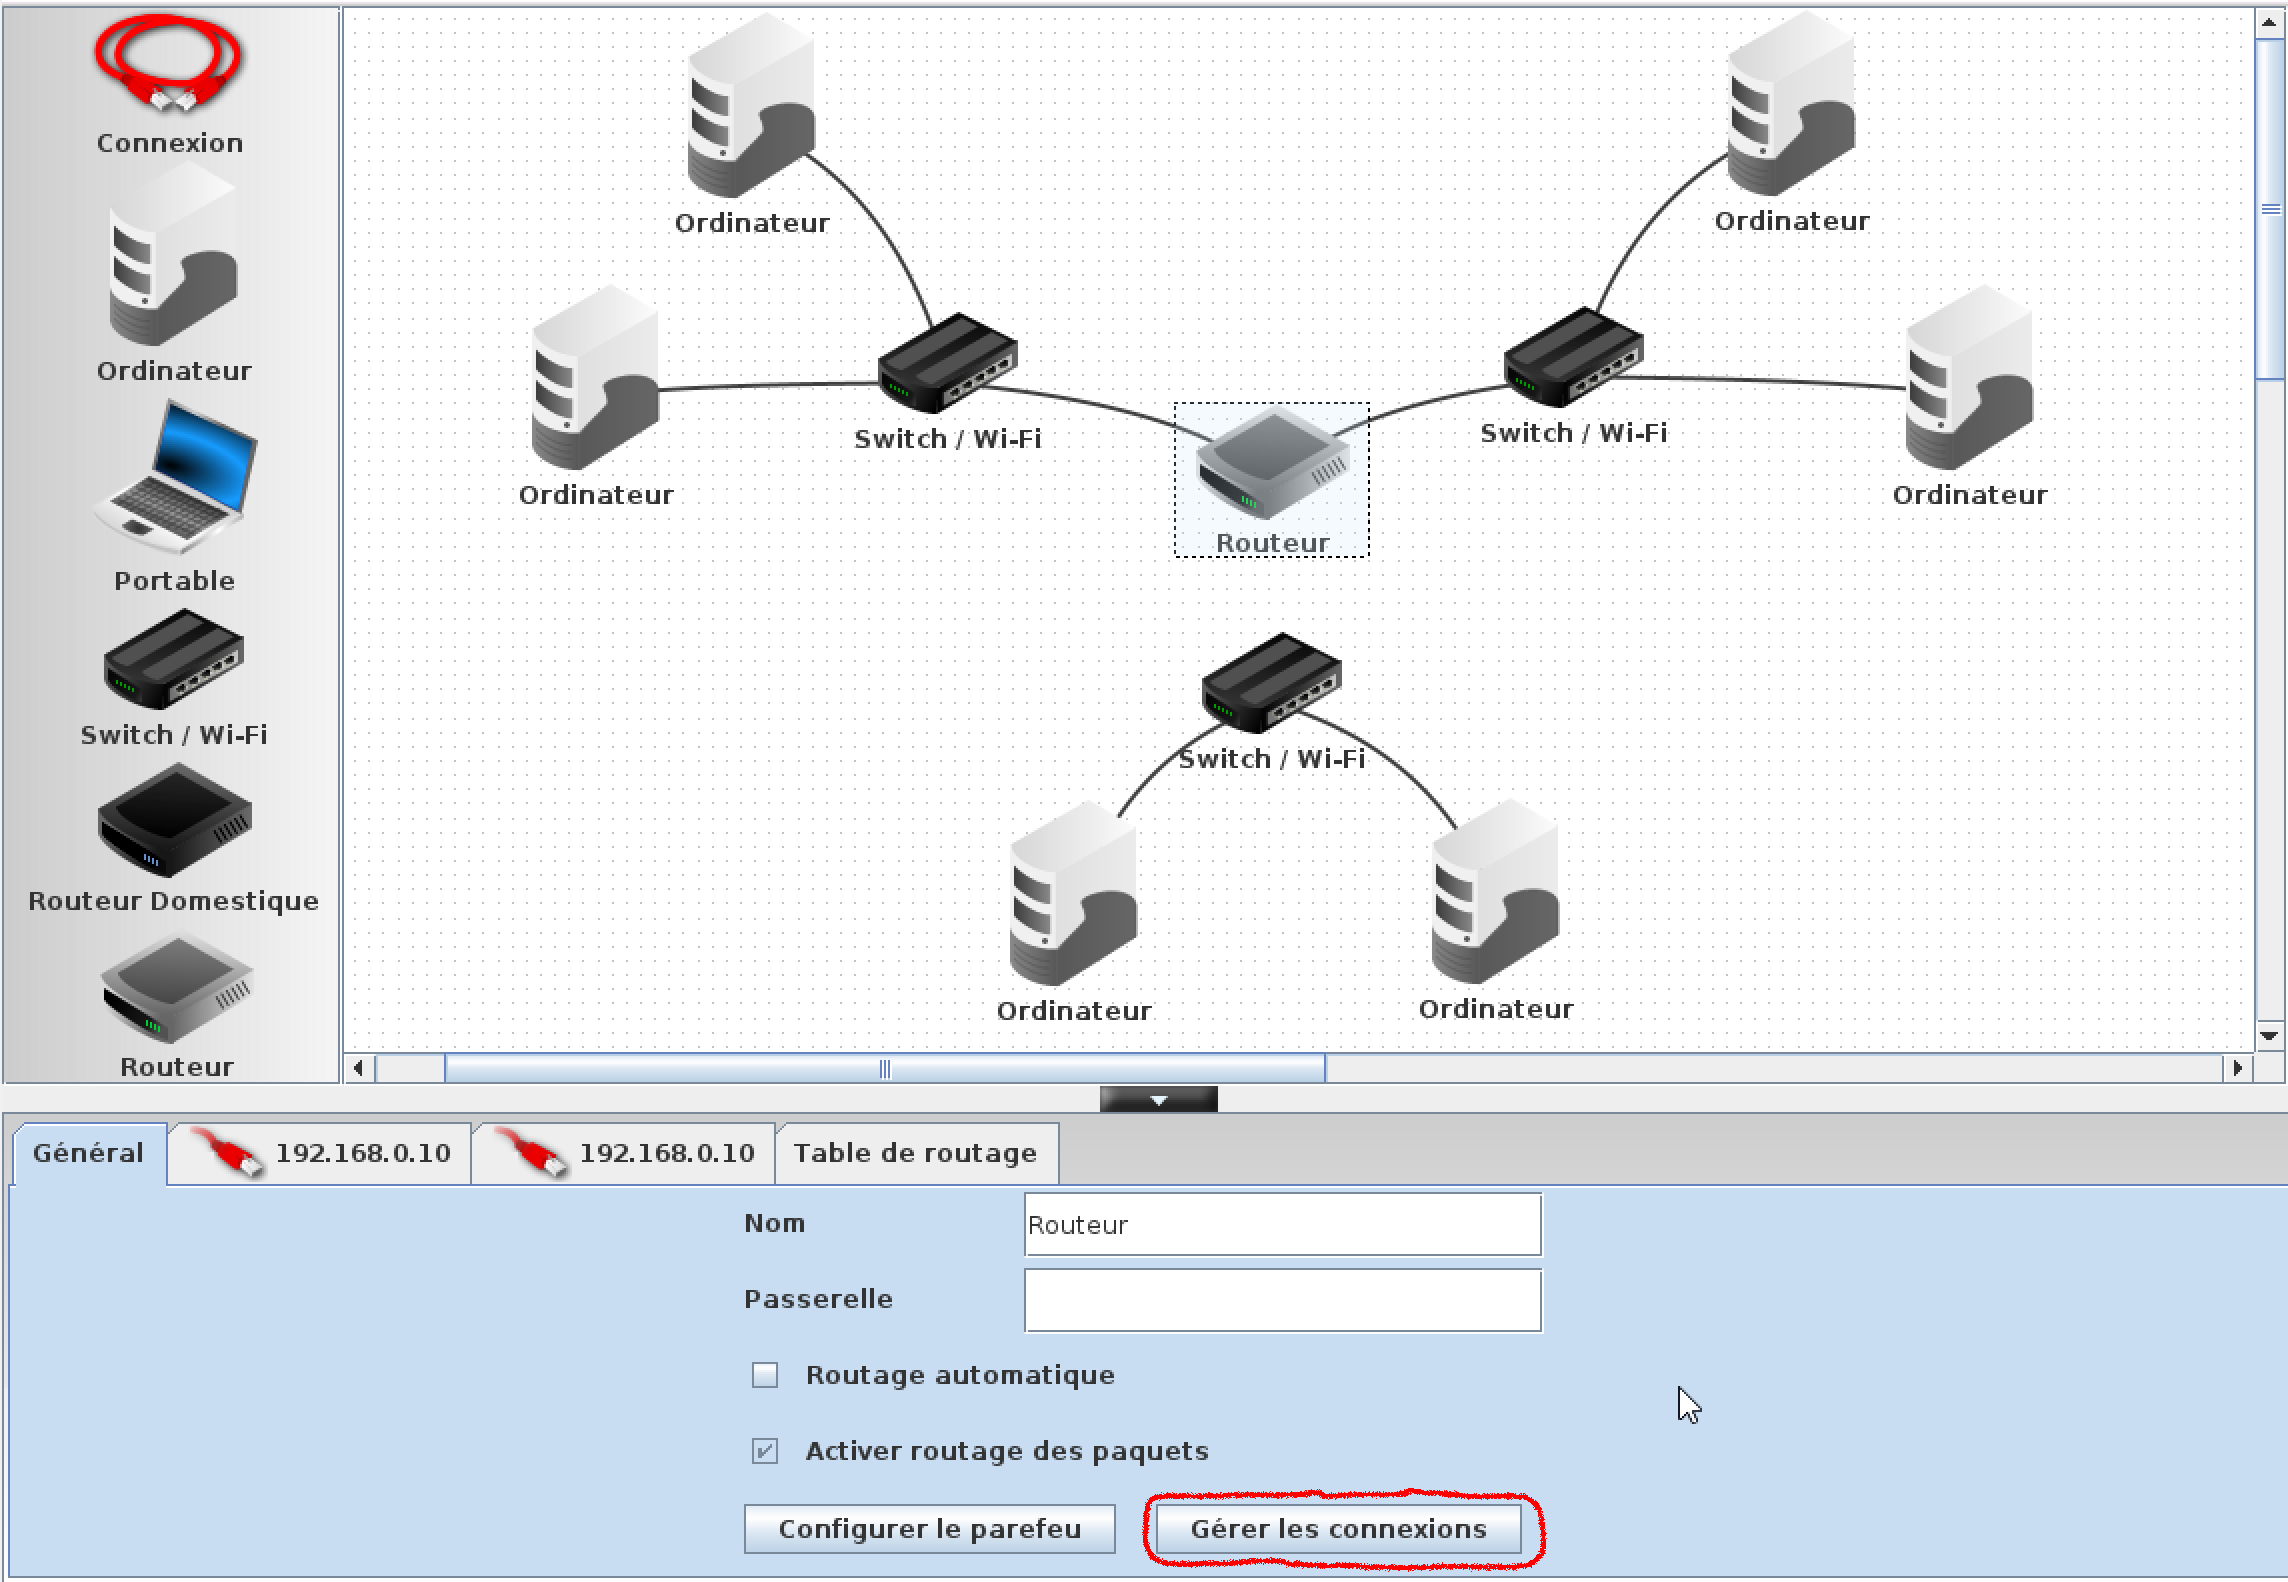This screenshot has height=1582, width=2288.
Task: Pick the Ordinateur icon in the sidebar
Action: tap(172, 258)
